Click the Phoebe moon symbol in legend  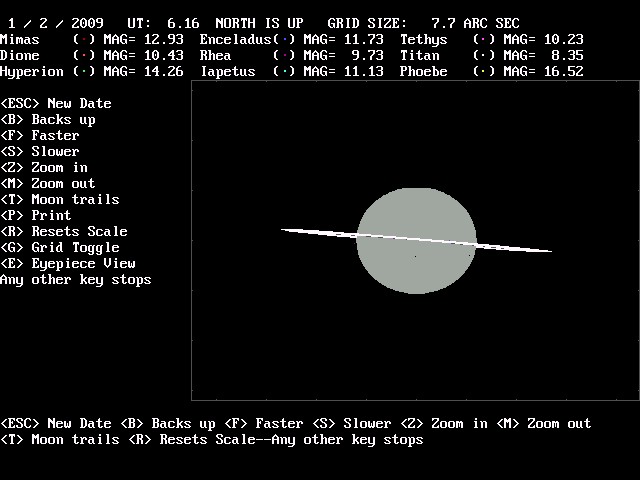click(x=484, y=72)
